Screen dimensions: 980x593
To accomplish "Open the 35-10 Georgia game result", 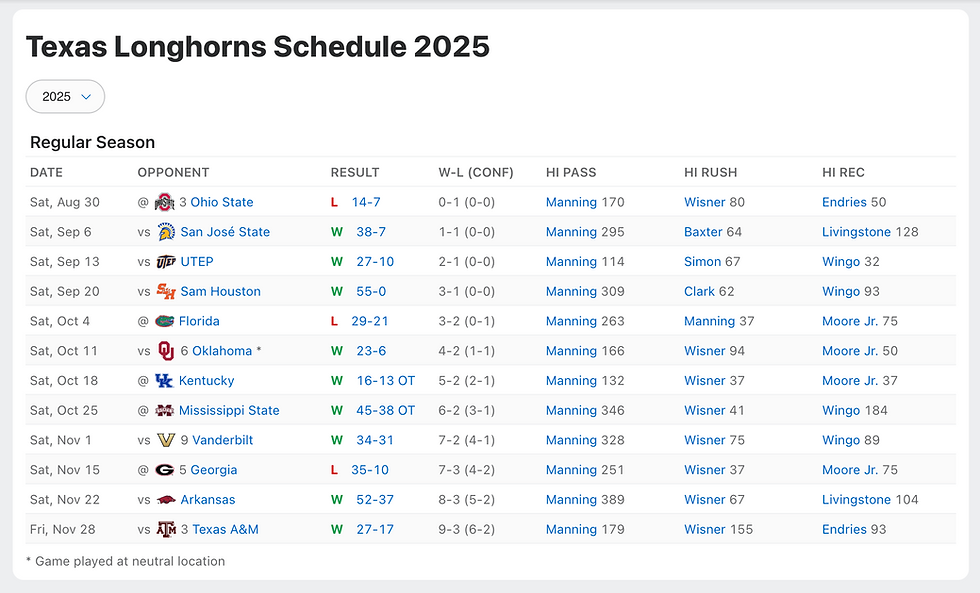I will 370,470.
